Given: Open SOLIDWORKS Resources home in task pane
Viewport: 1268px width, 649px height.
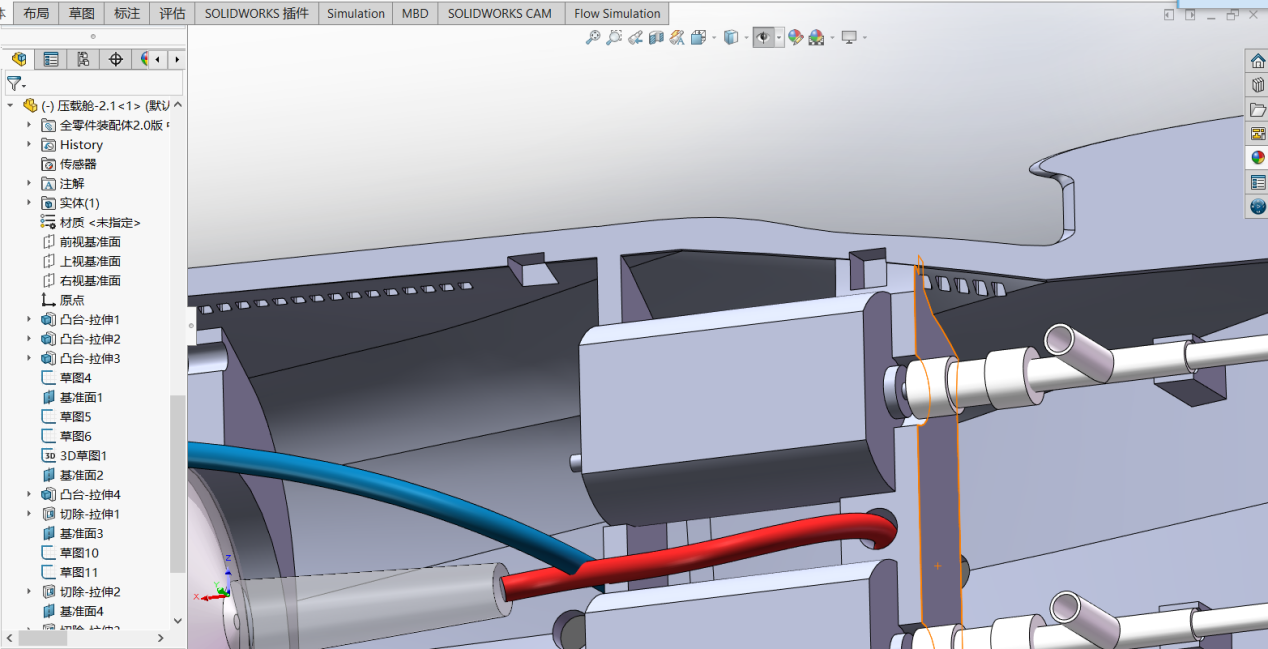Looking at the screenshot, I should [x=1257, y=61].
